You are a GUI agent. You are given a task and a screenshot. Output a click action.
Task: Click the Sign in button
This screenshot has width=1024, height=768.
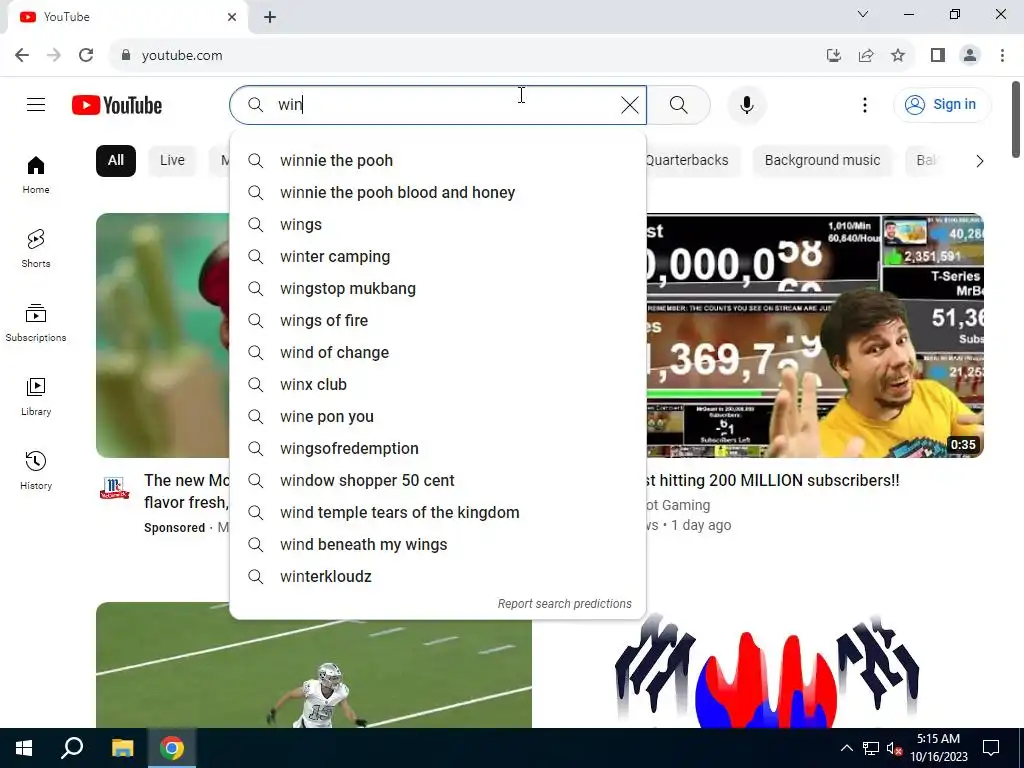pyautogui.click(x=942, y=104)
